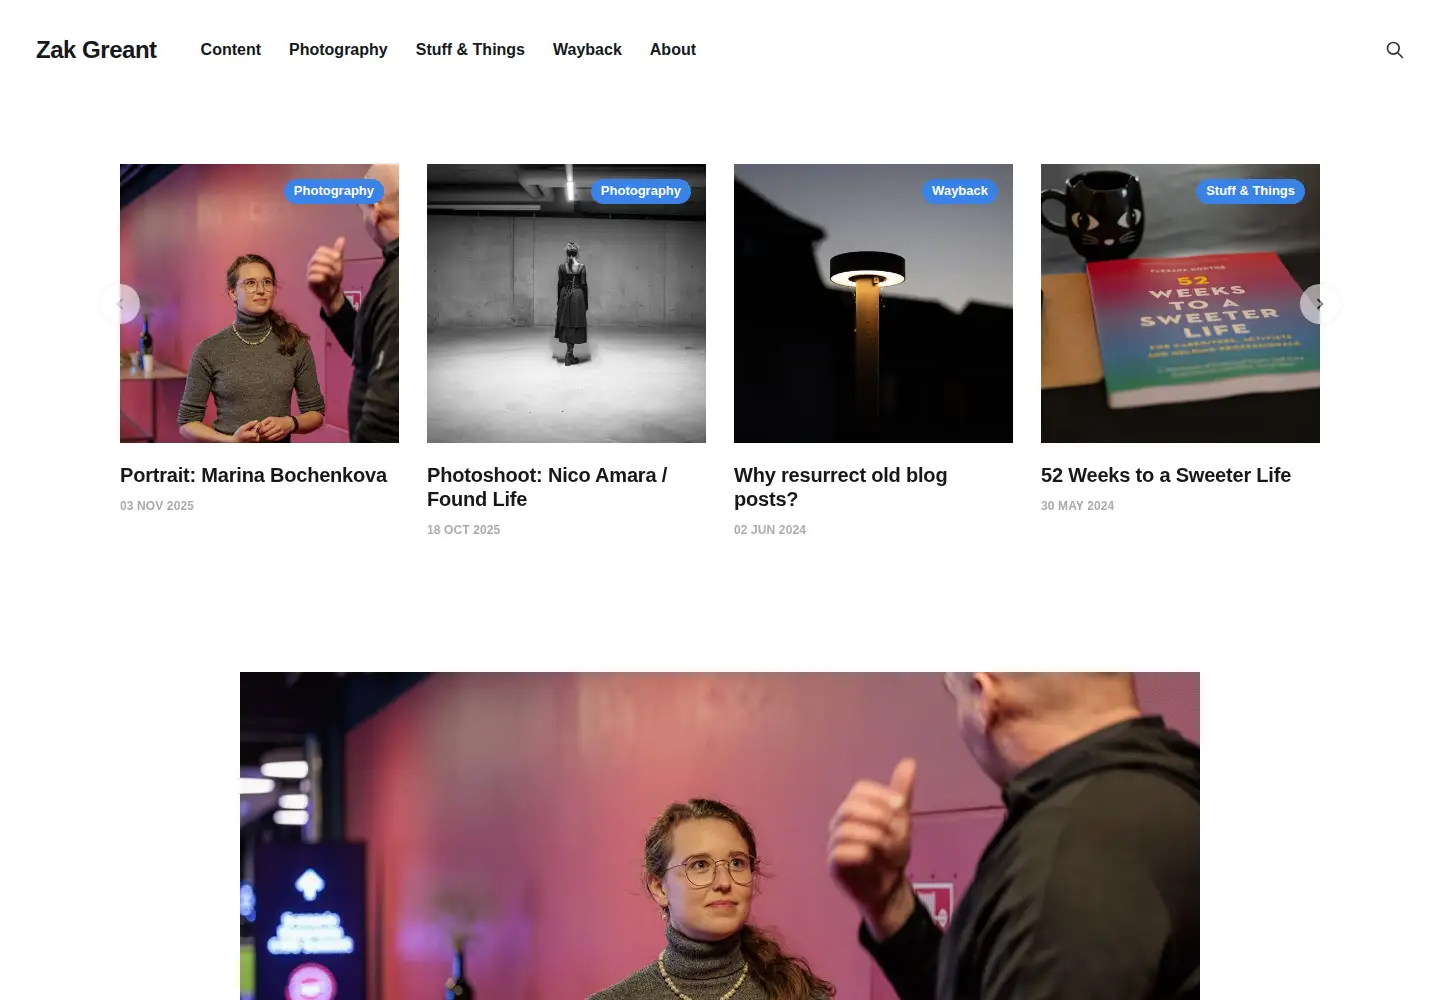Click the black-and-white garage photo thumbnail
This screenshot has height=1000, width=1440.
566,303
